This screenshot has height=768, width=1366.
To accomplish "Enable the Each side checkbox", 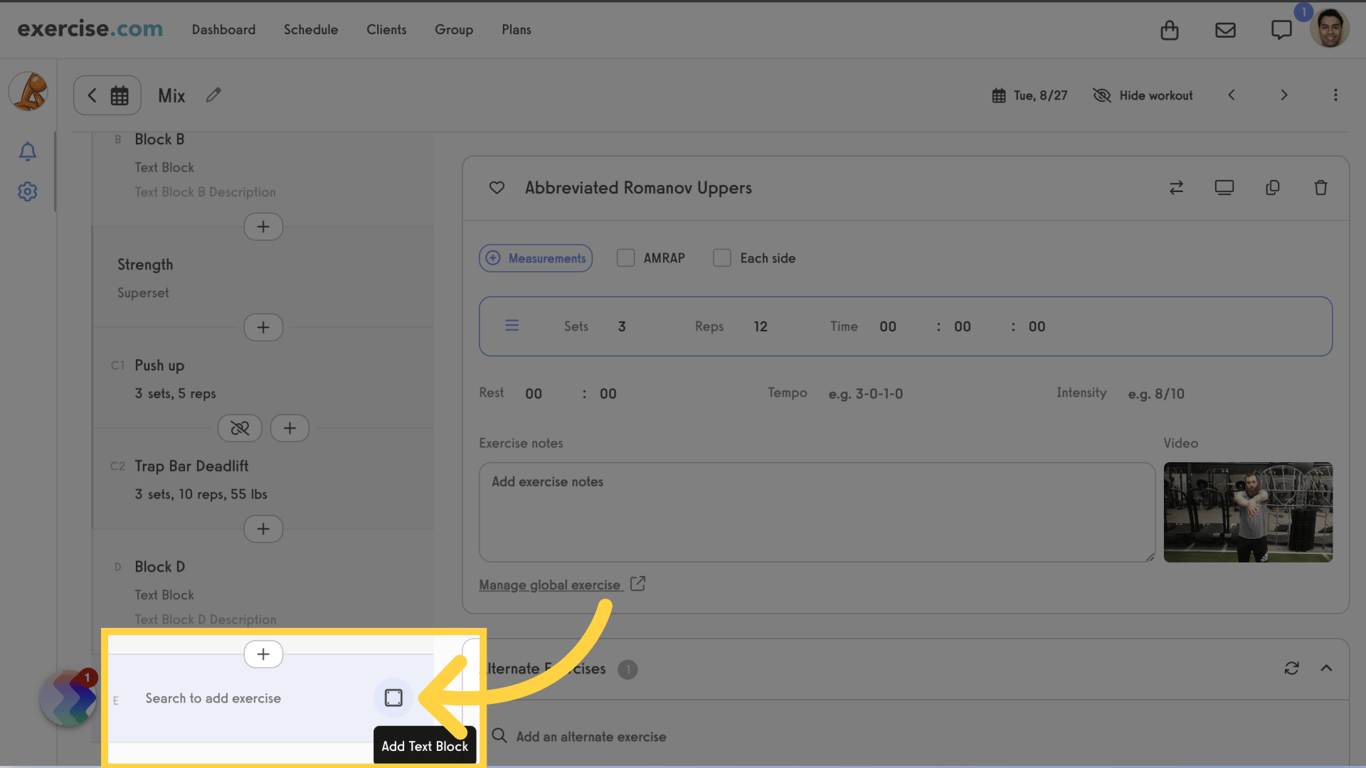I will coord(722,257).
